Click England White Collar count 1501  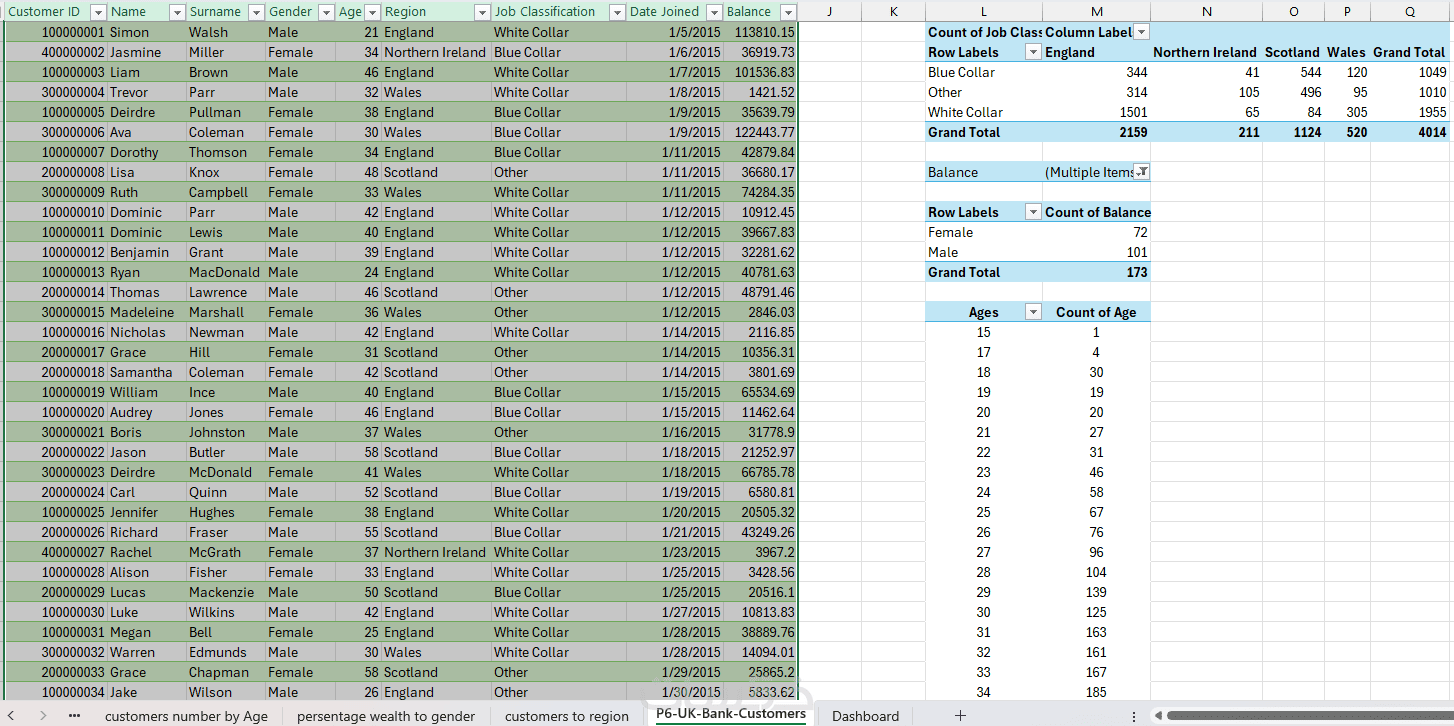tap(1097, 112)
